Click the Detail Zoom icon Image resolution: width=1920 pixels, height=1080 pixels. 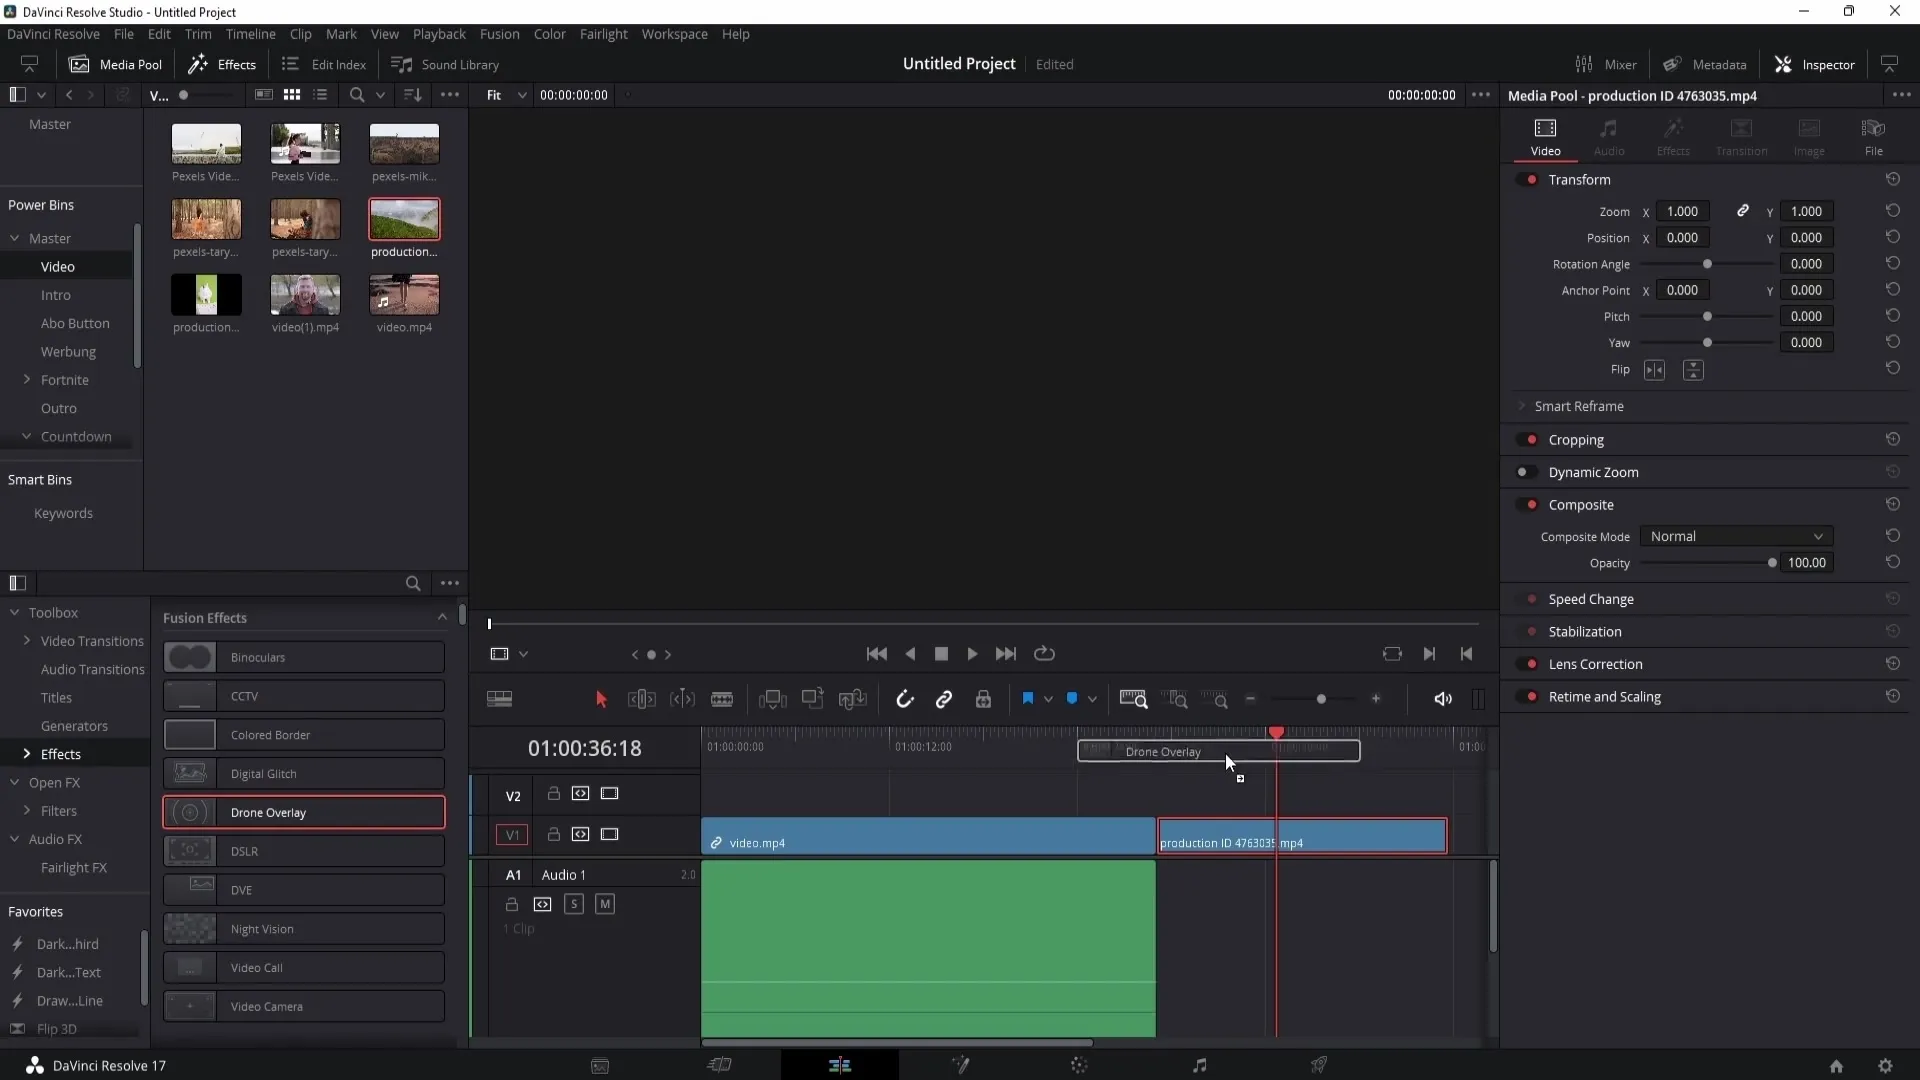pos(1178,700)
